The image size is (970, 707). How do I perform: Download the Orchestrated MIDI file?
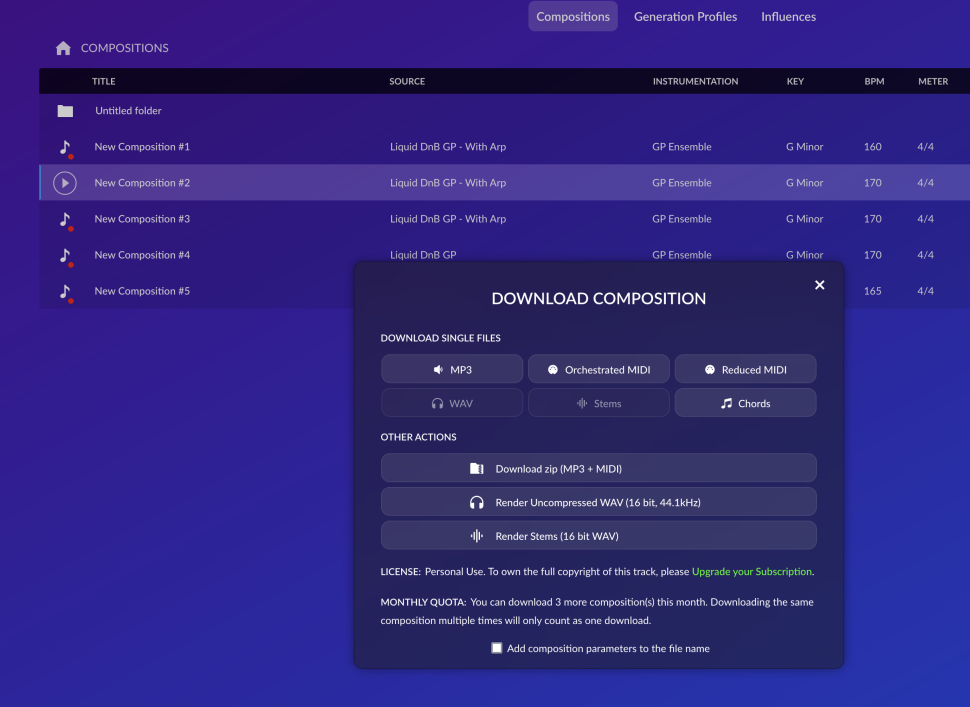tap(598, 369)
